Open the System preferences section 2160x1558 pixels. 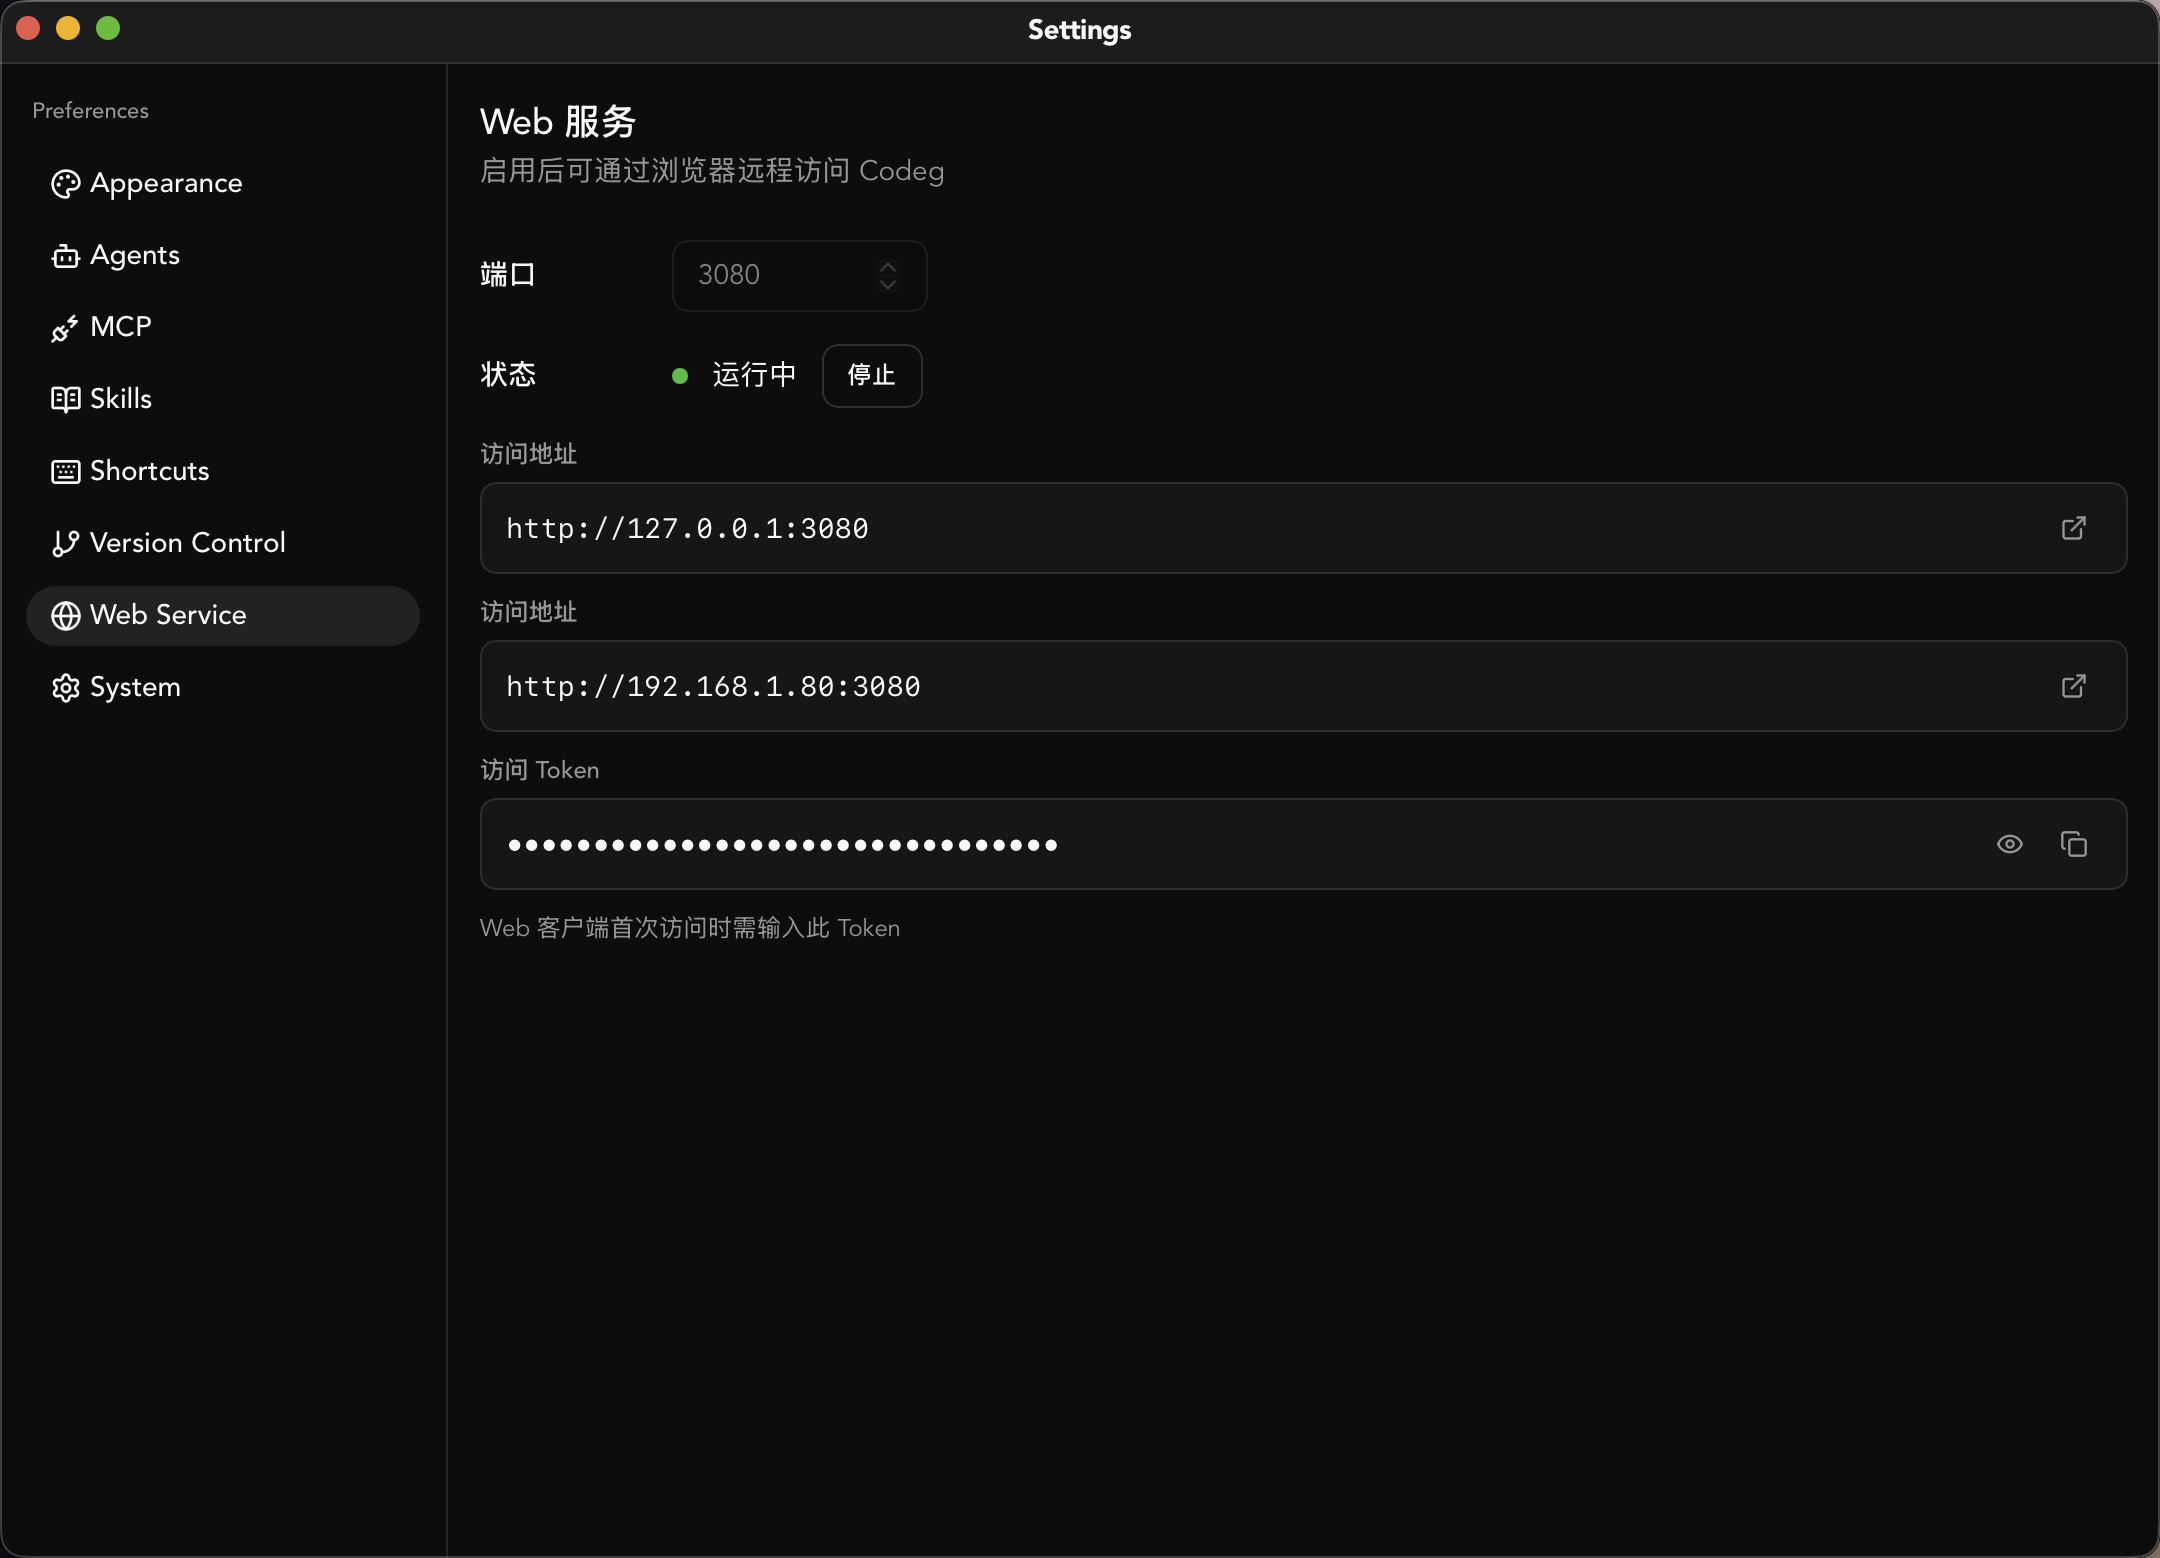click(222, 688)
